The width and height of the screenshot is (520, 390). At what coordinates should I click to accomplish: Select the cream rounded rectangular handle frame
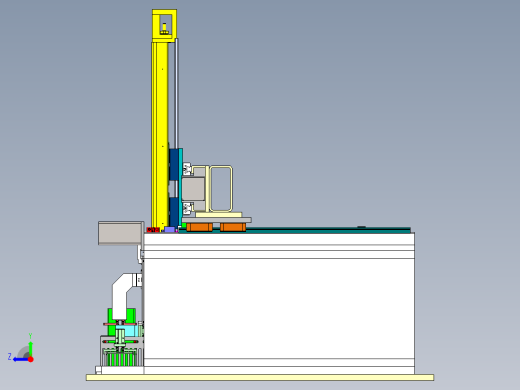click(x=220, y=189)
